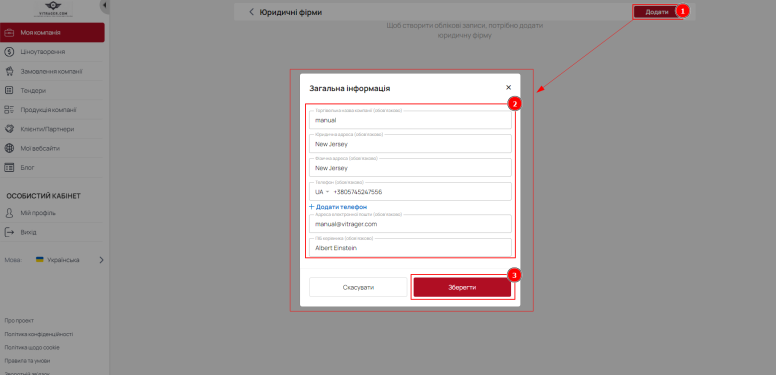
Task: Click the legal address field
Action: [x=410, y=144]
